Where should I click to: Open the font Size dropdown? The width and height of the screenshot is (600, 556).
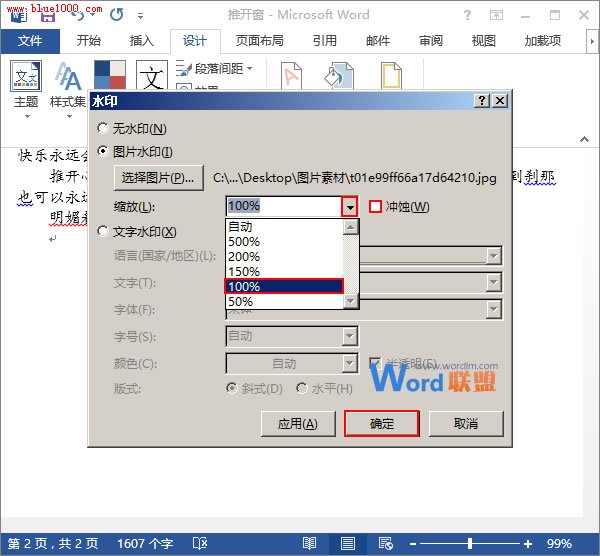pos(350,336)
